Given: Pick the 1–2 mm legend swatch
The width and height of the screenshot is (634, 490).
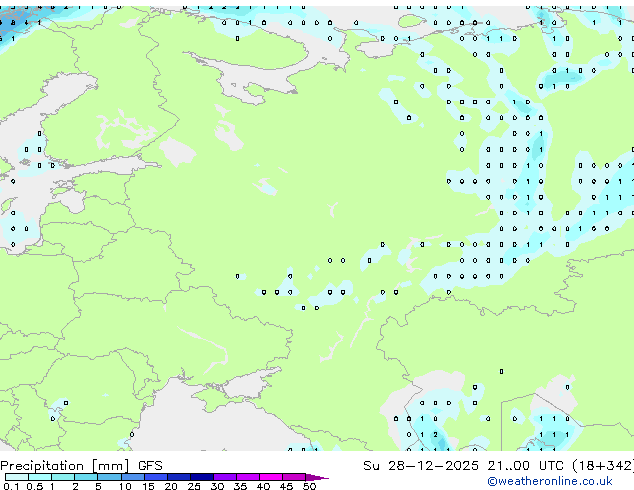Looking at the screenshot, I should click(x=63, y=477).
